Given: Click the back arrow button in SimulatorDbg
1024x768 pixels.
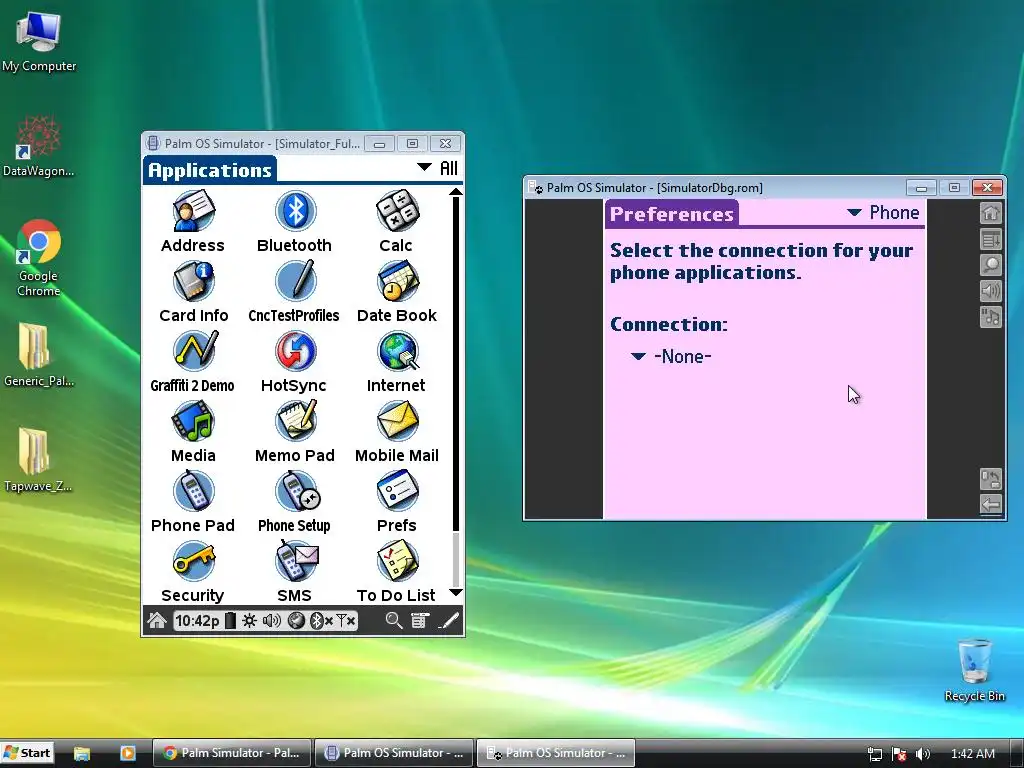Looking at the screenshot, I should pyautogui.click(x=991, y=505).
